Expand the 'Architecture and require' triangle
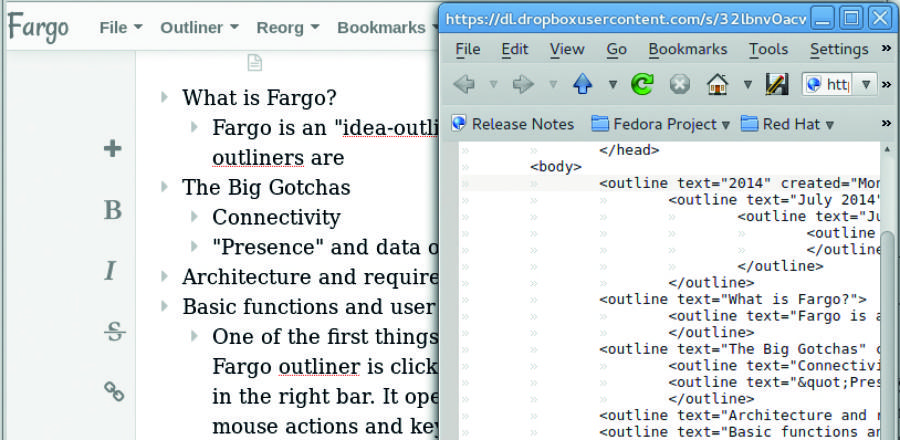 tap(165, 276)
